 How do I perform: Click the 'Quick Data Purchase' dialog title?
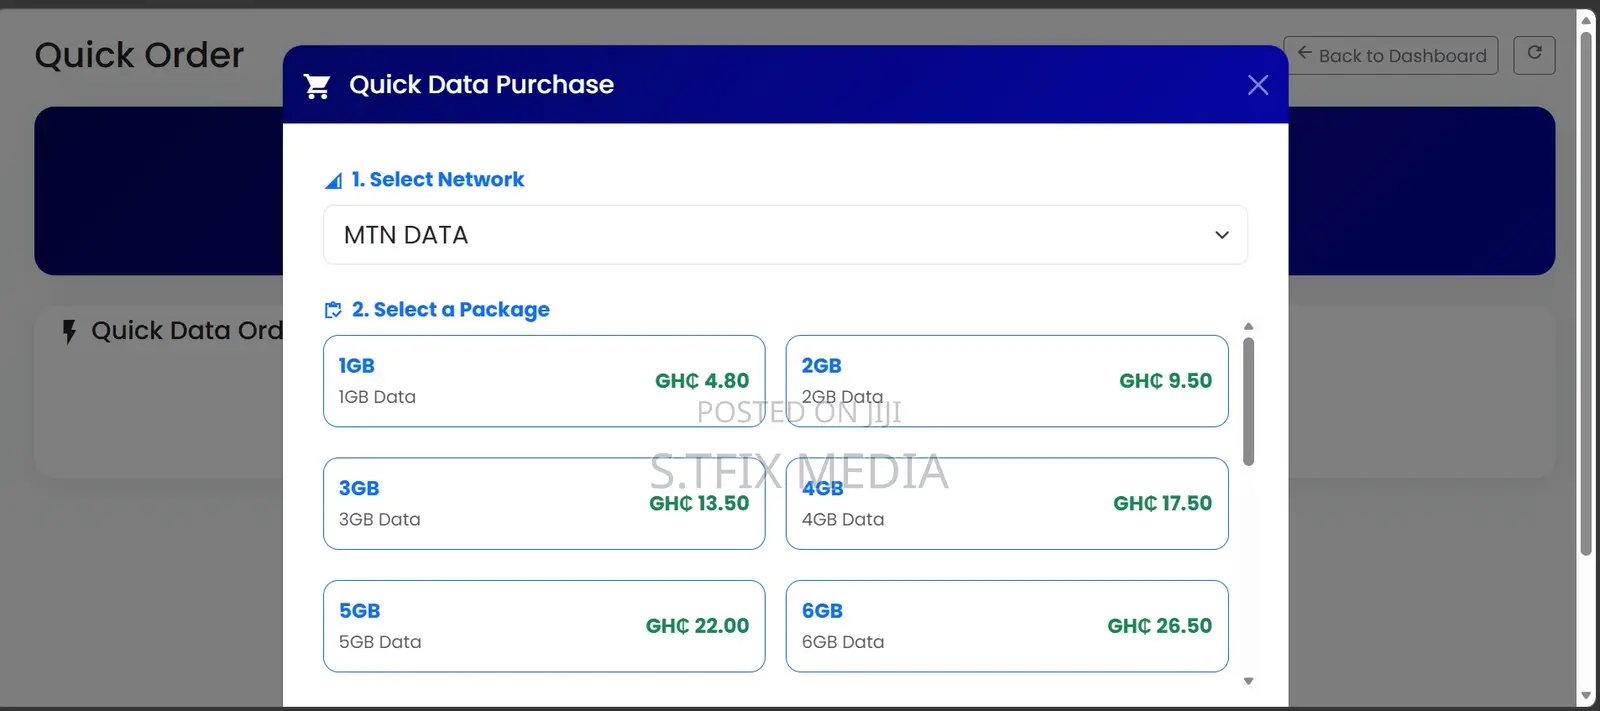pyautogui.click(x=481, y=85)
